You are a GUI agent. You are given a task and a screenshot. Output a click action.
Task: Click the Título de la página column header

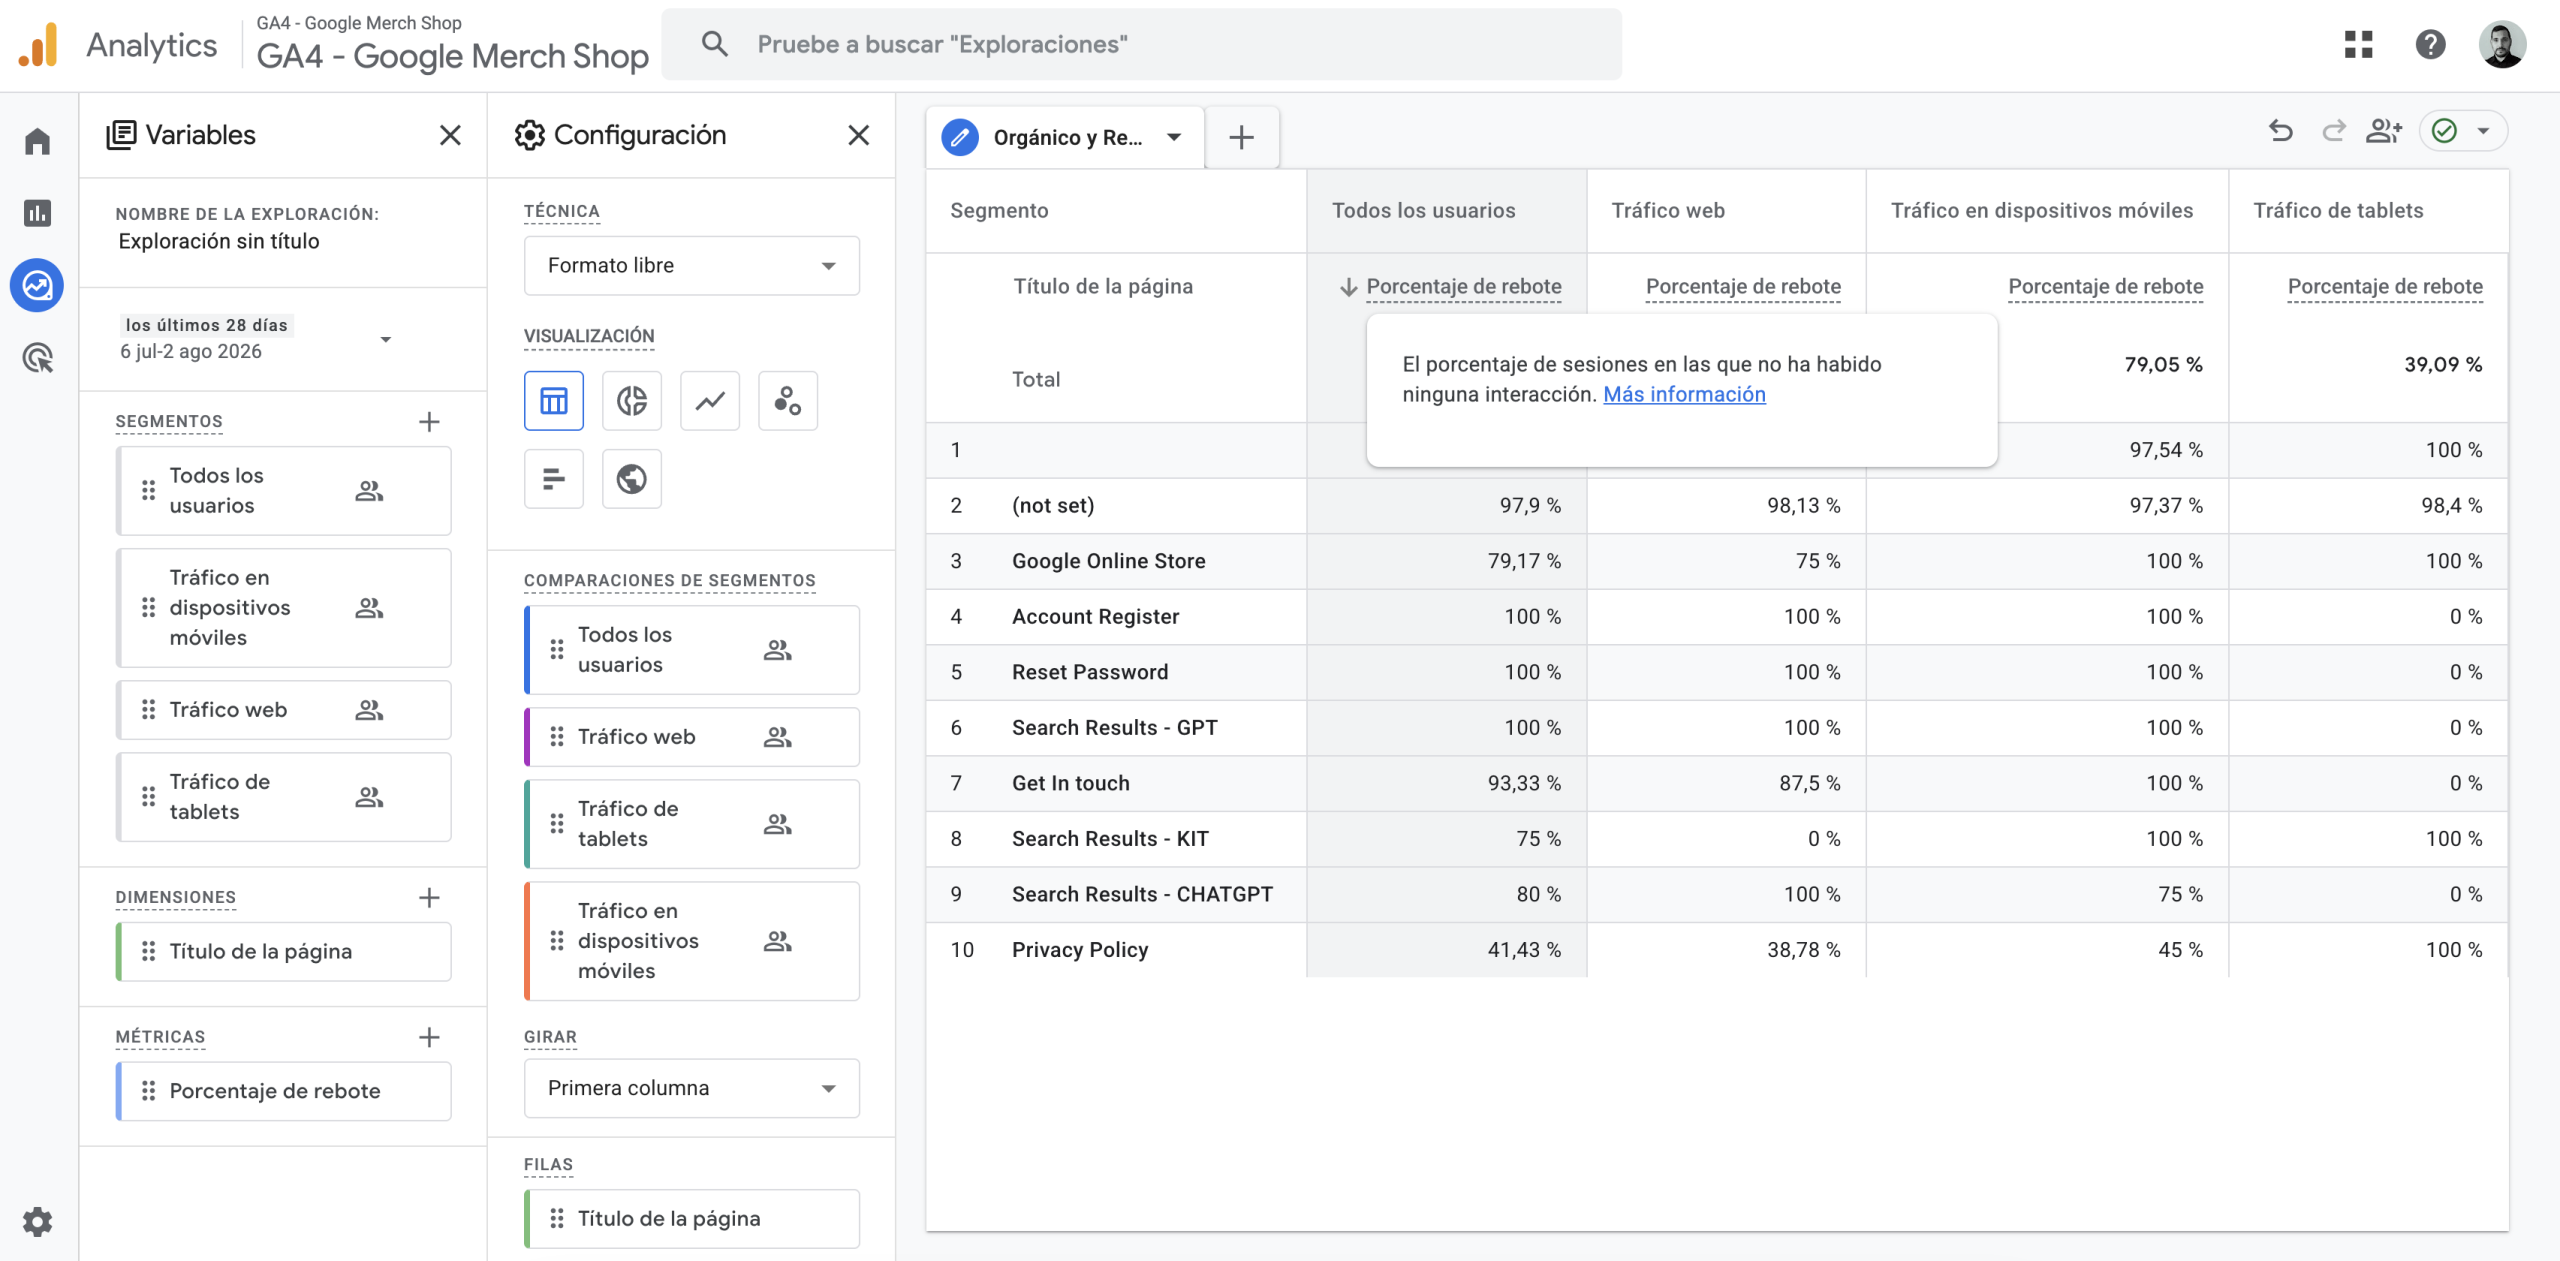tap(1103, 287)
